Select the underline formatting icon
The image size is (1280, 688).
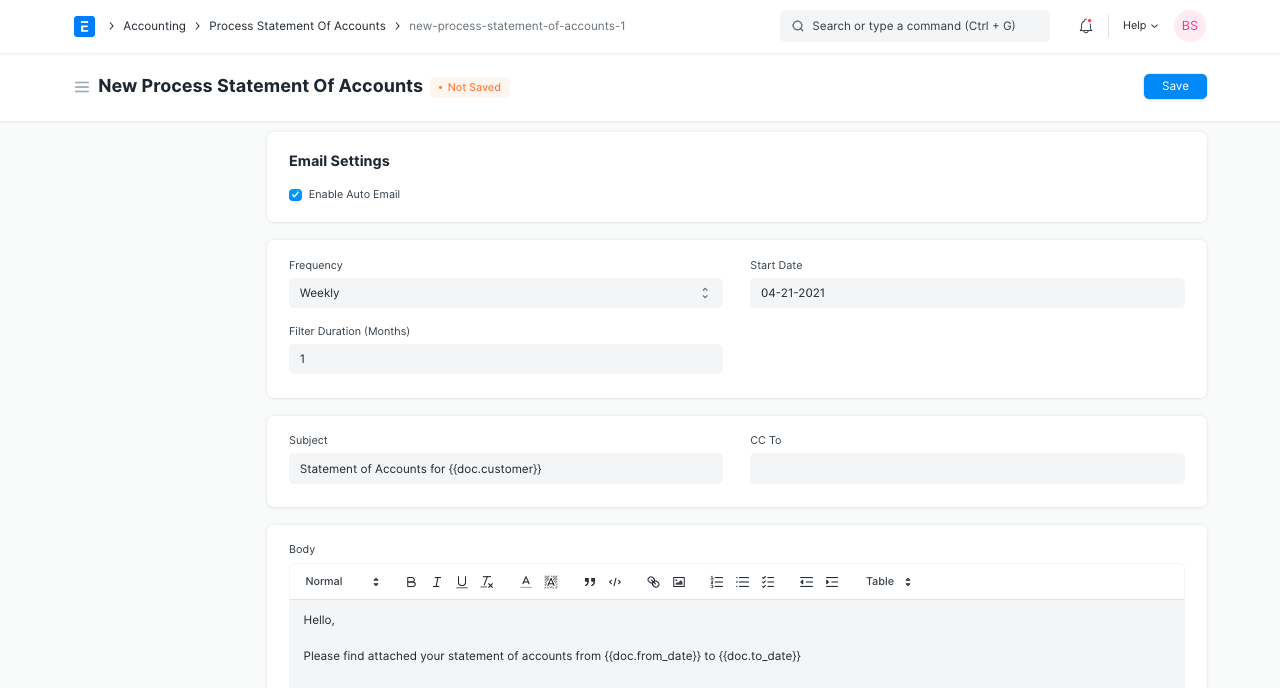click(x=461, y=581)
